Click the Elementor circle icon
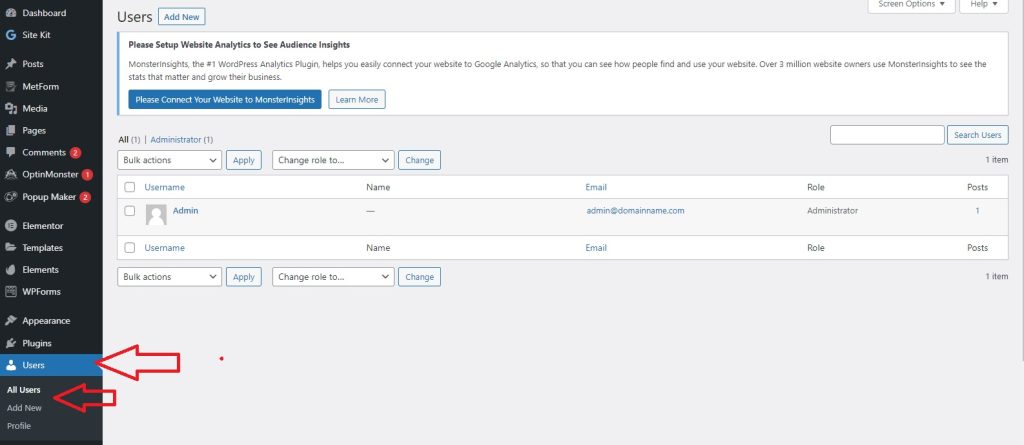This screenshot has width=1024, height=445. 10,225
